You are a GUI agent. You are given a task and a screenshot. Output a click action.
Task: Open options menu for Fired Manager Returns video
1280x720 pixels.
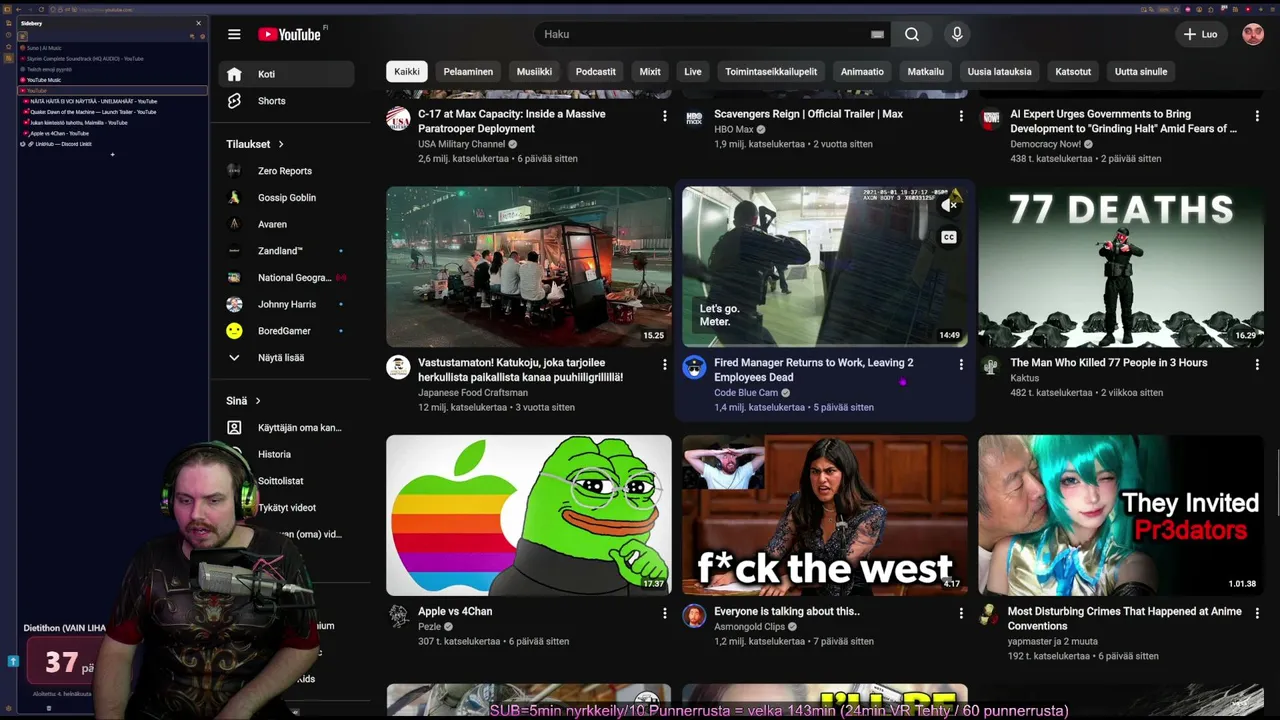960,365
